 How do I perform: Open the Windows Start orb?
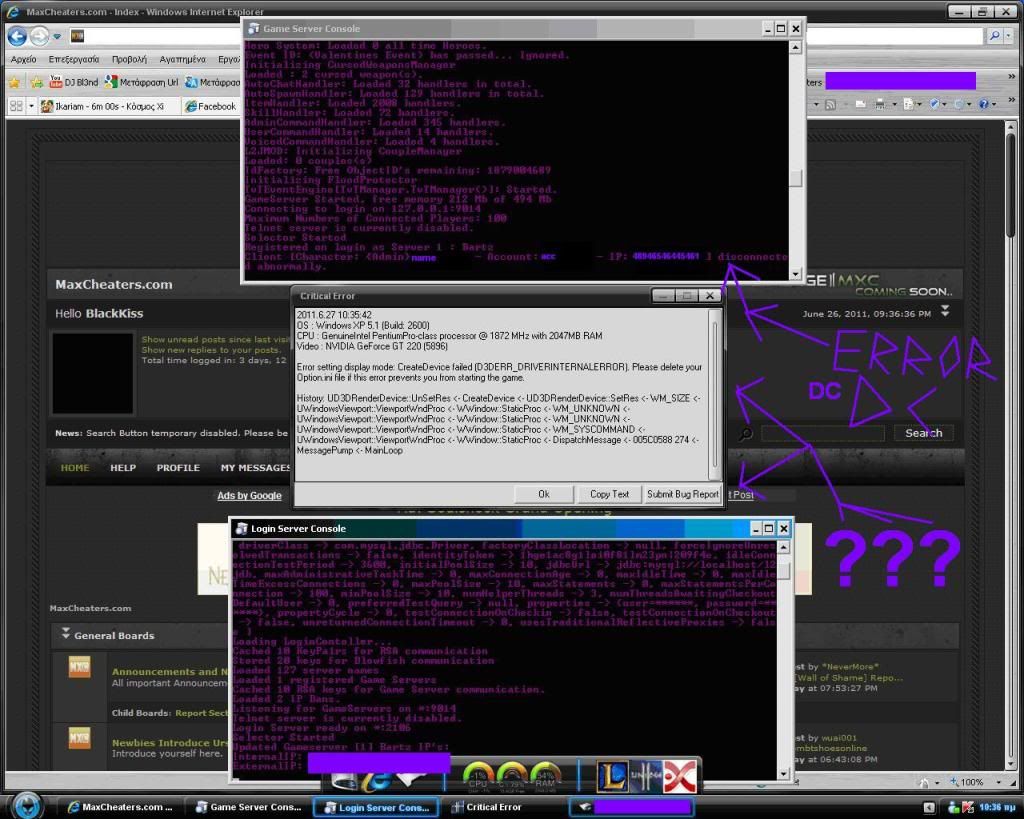pyautogui.click(x=26, y=804)
